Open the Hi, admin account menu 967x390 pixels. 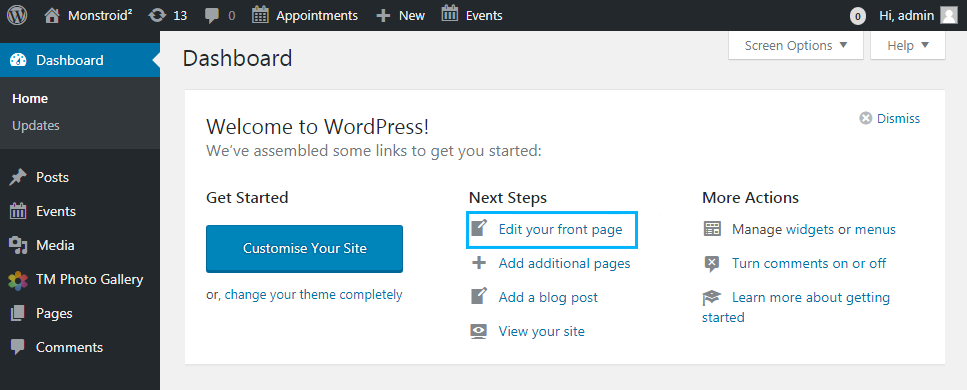tap(907, 15)
